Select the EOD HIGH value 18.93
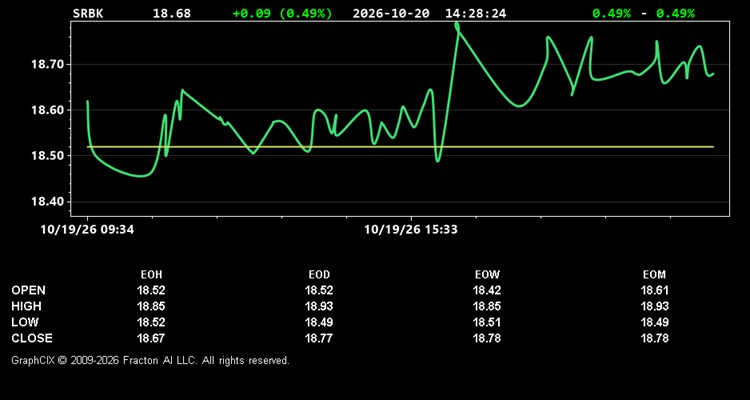Image resolution: width=750 pixels, height=400 pixels. 319,306
